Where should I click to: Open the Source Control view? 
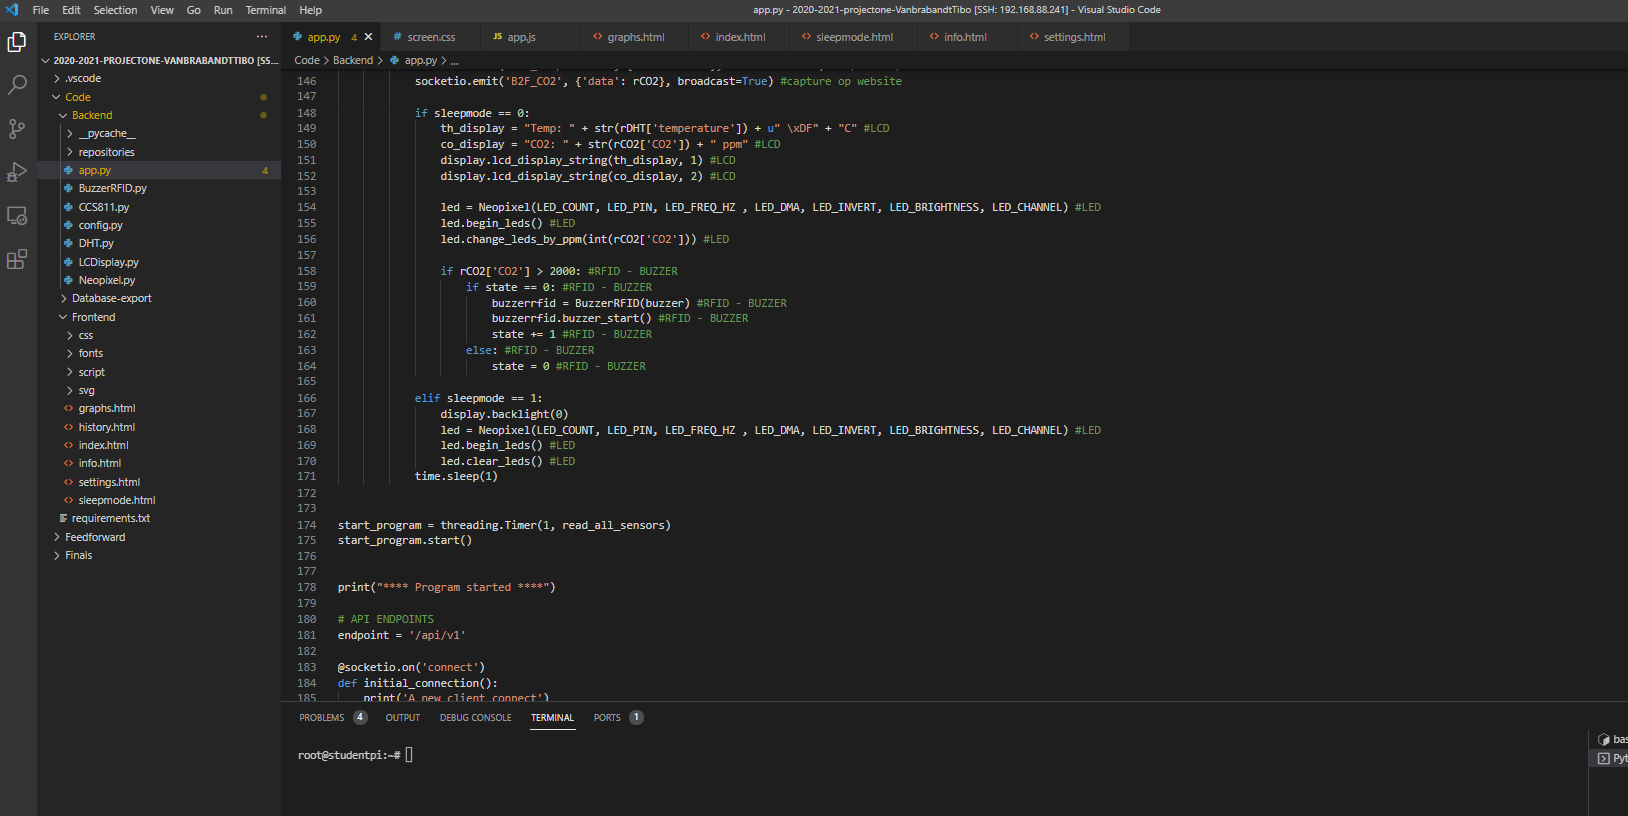coord(17,129)
